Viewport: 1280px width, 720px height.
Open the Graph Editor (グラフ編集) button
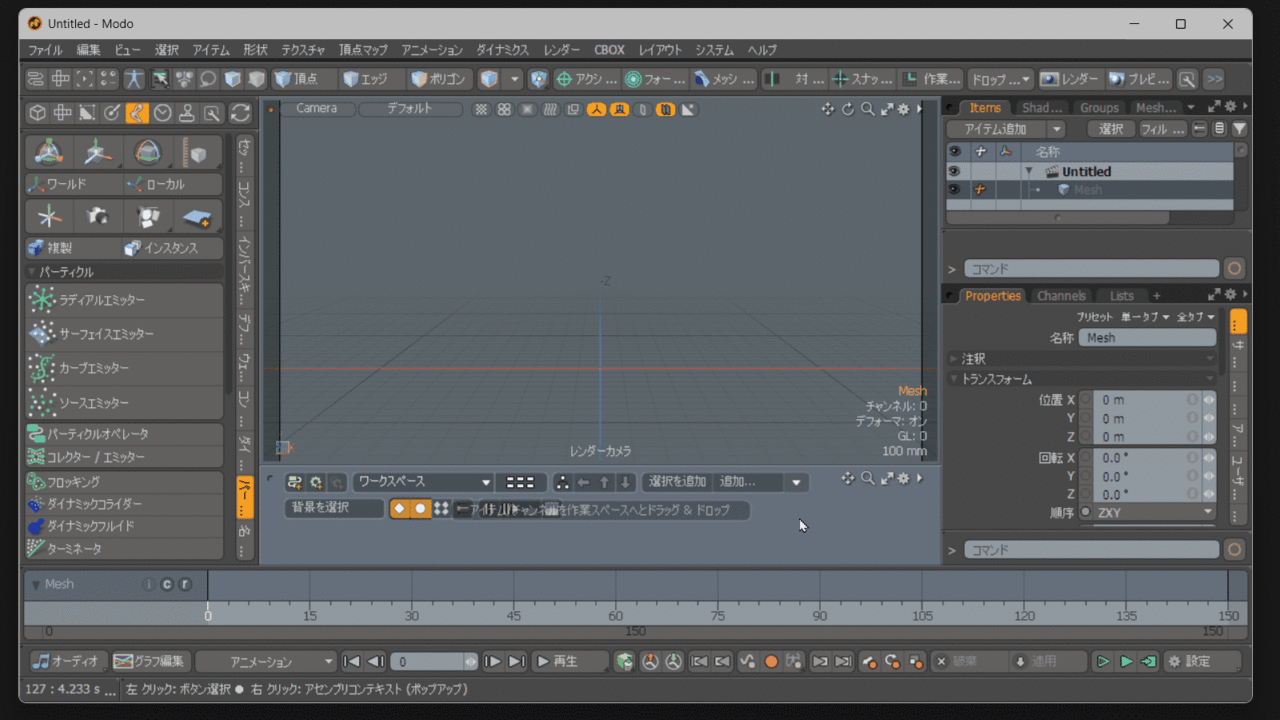coord(151,661)
